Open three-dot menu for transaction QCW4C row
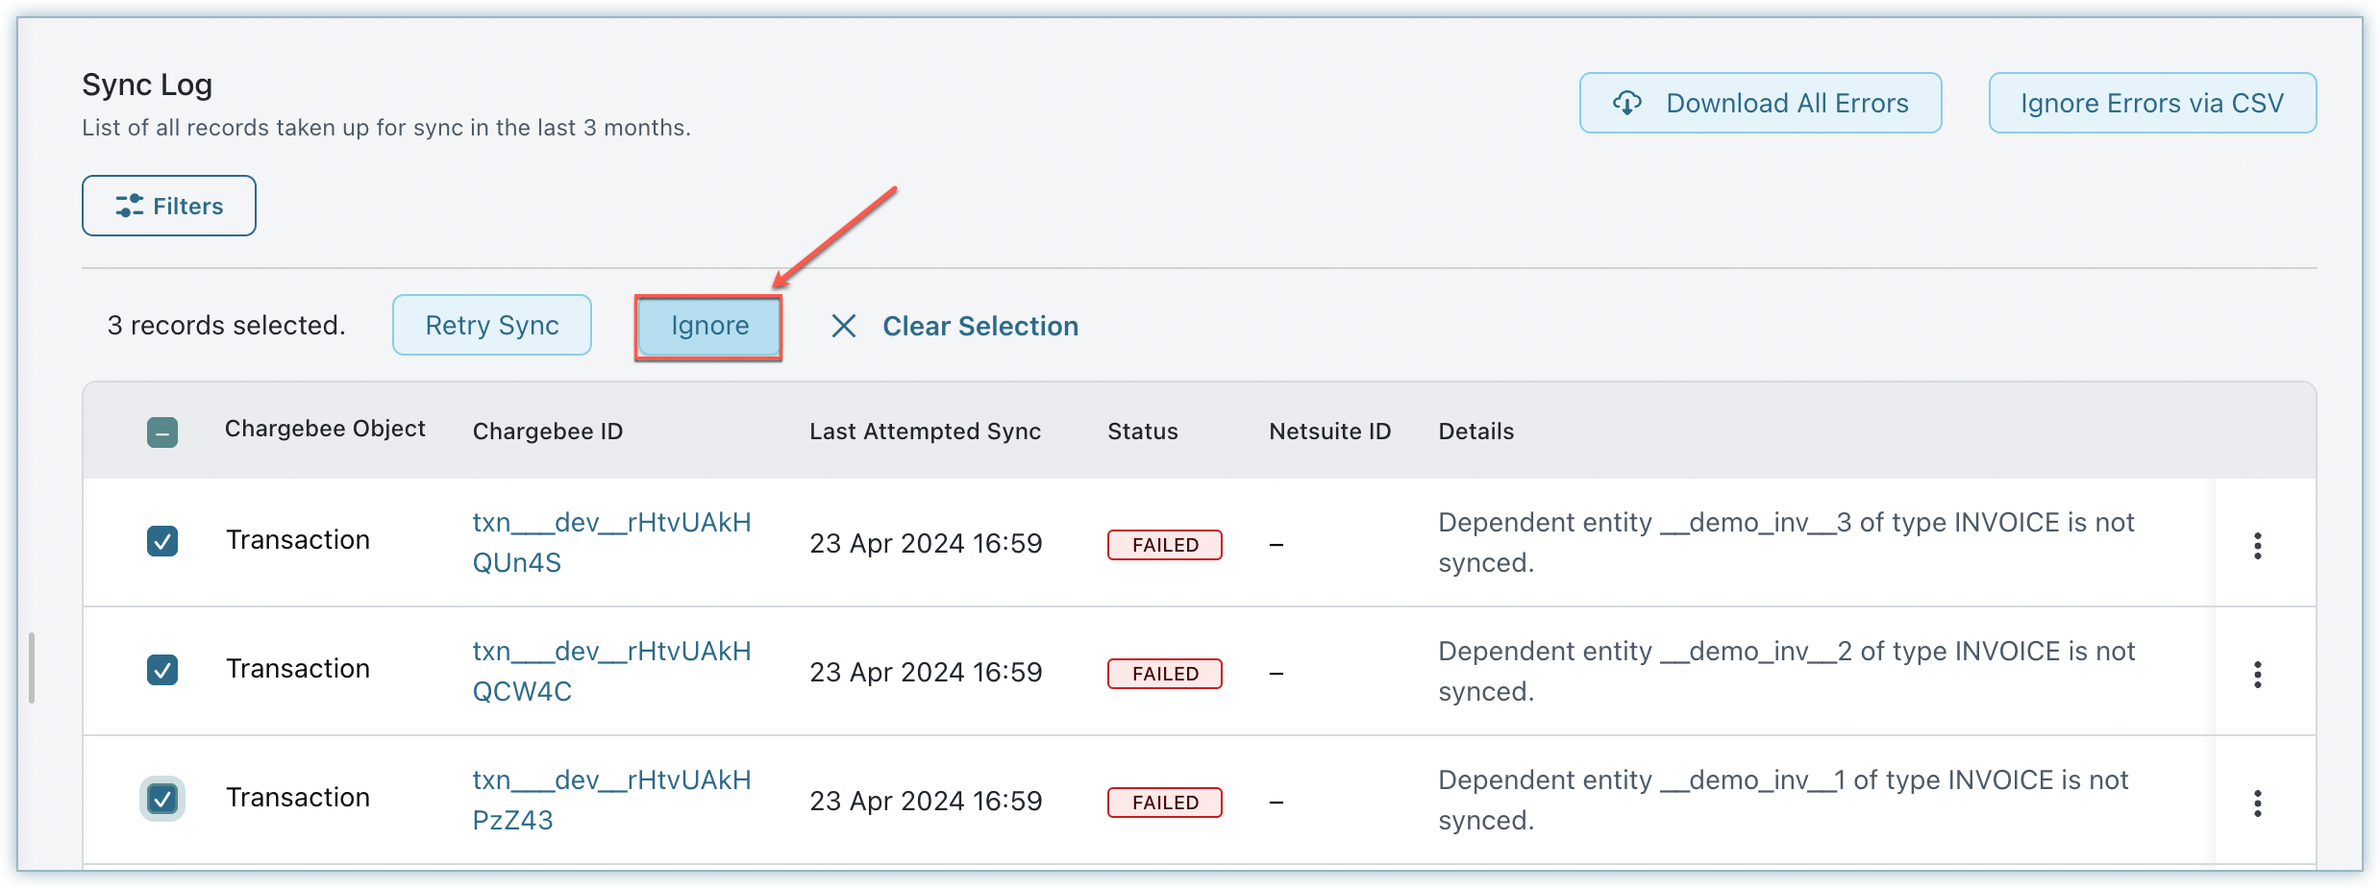The width and height of the screenshot is (2380, 888). click(x=2257, y=674)
